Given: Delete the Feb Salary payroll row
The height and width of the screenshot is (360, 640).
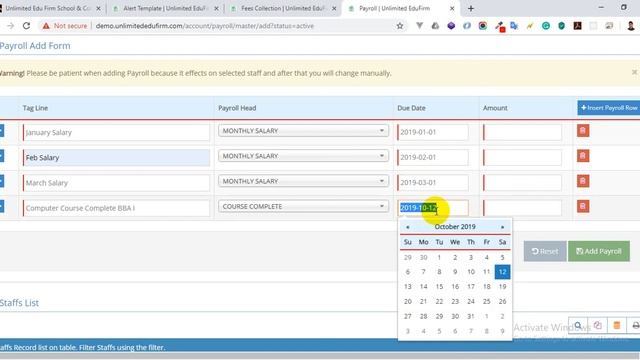Looking at the screenshot, I should click(x=583, y=156).
